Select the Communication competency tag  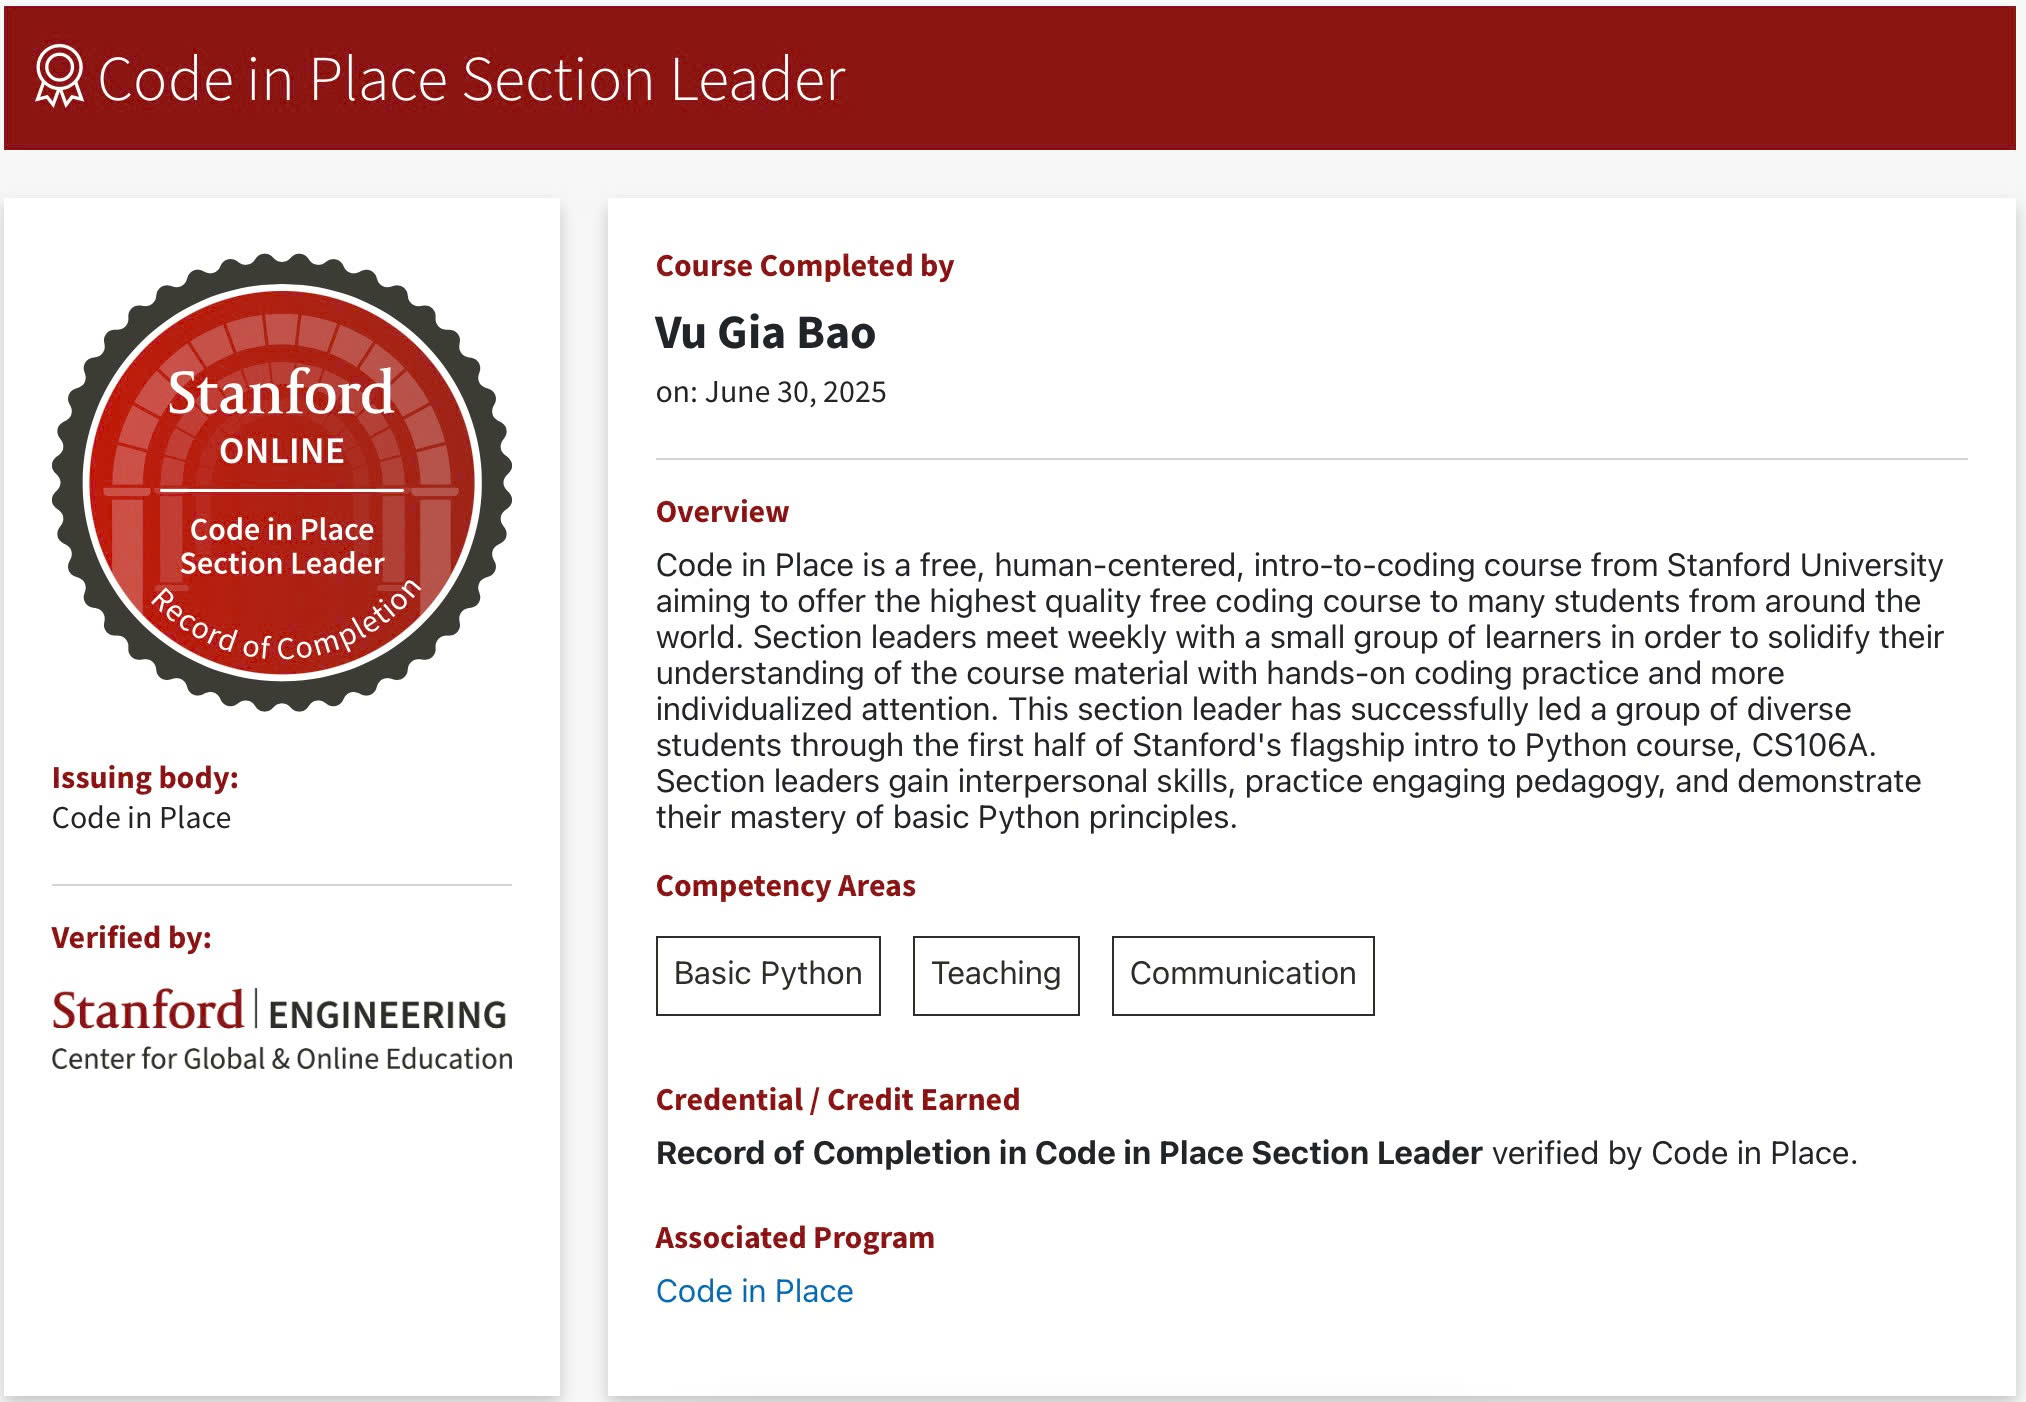coord(1242,974)
